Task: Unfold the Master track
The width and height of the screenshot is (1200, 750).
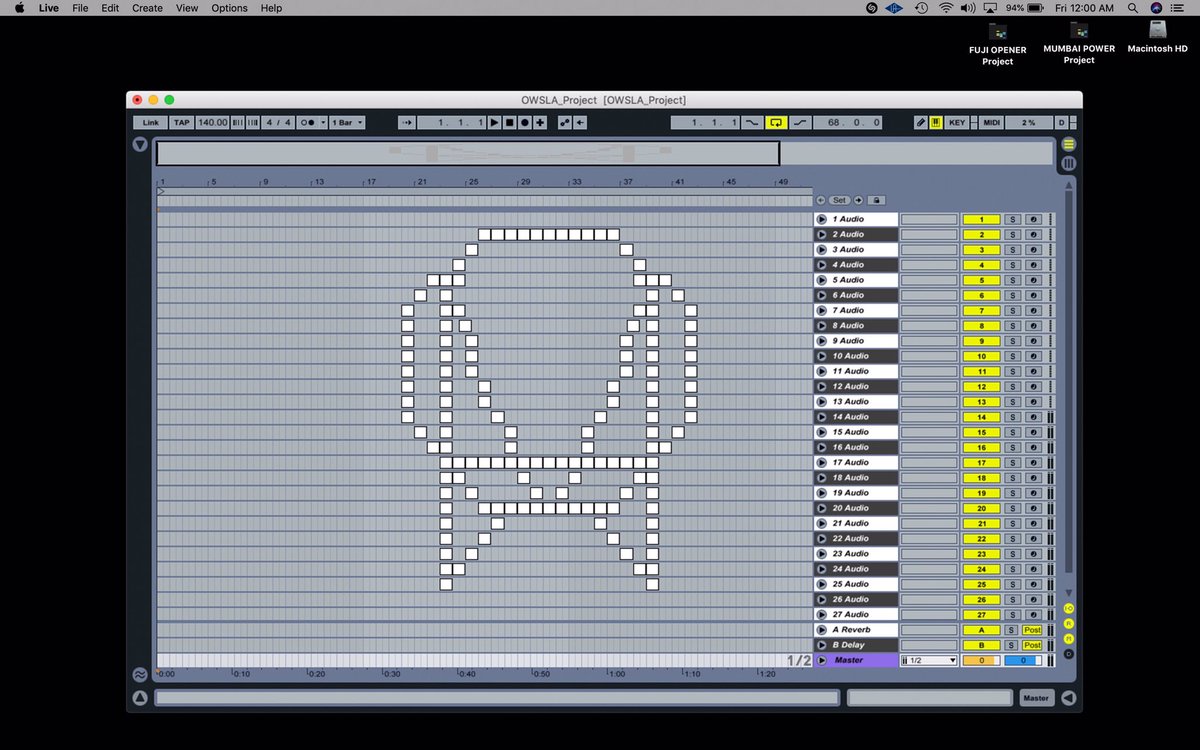Action: coord(822,660)
